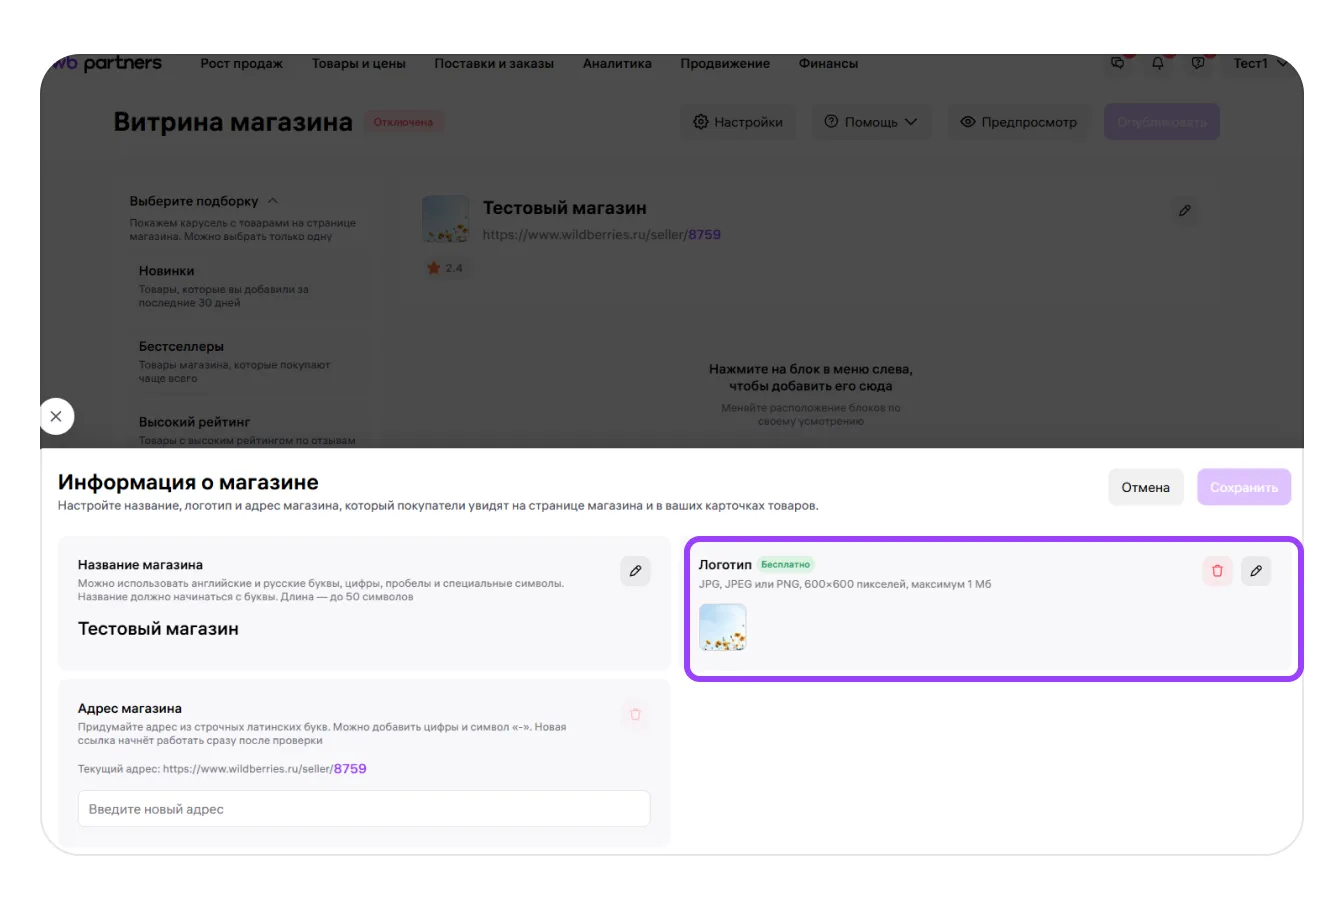Click the logo thumbnail image
1344x910 pixels.
click(x=722, y=628)
